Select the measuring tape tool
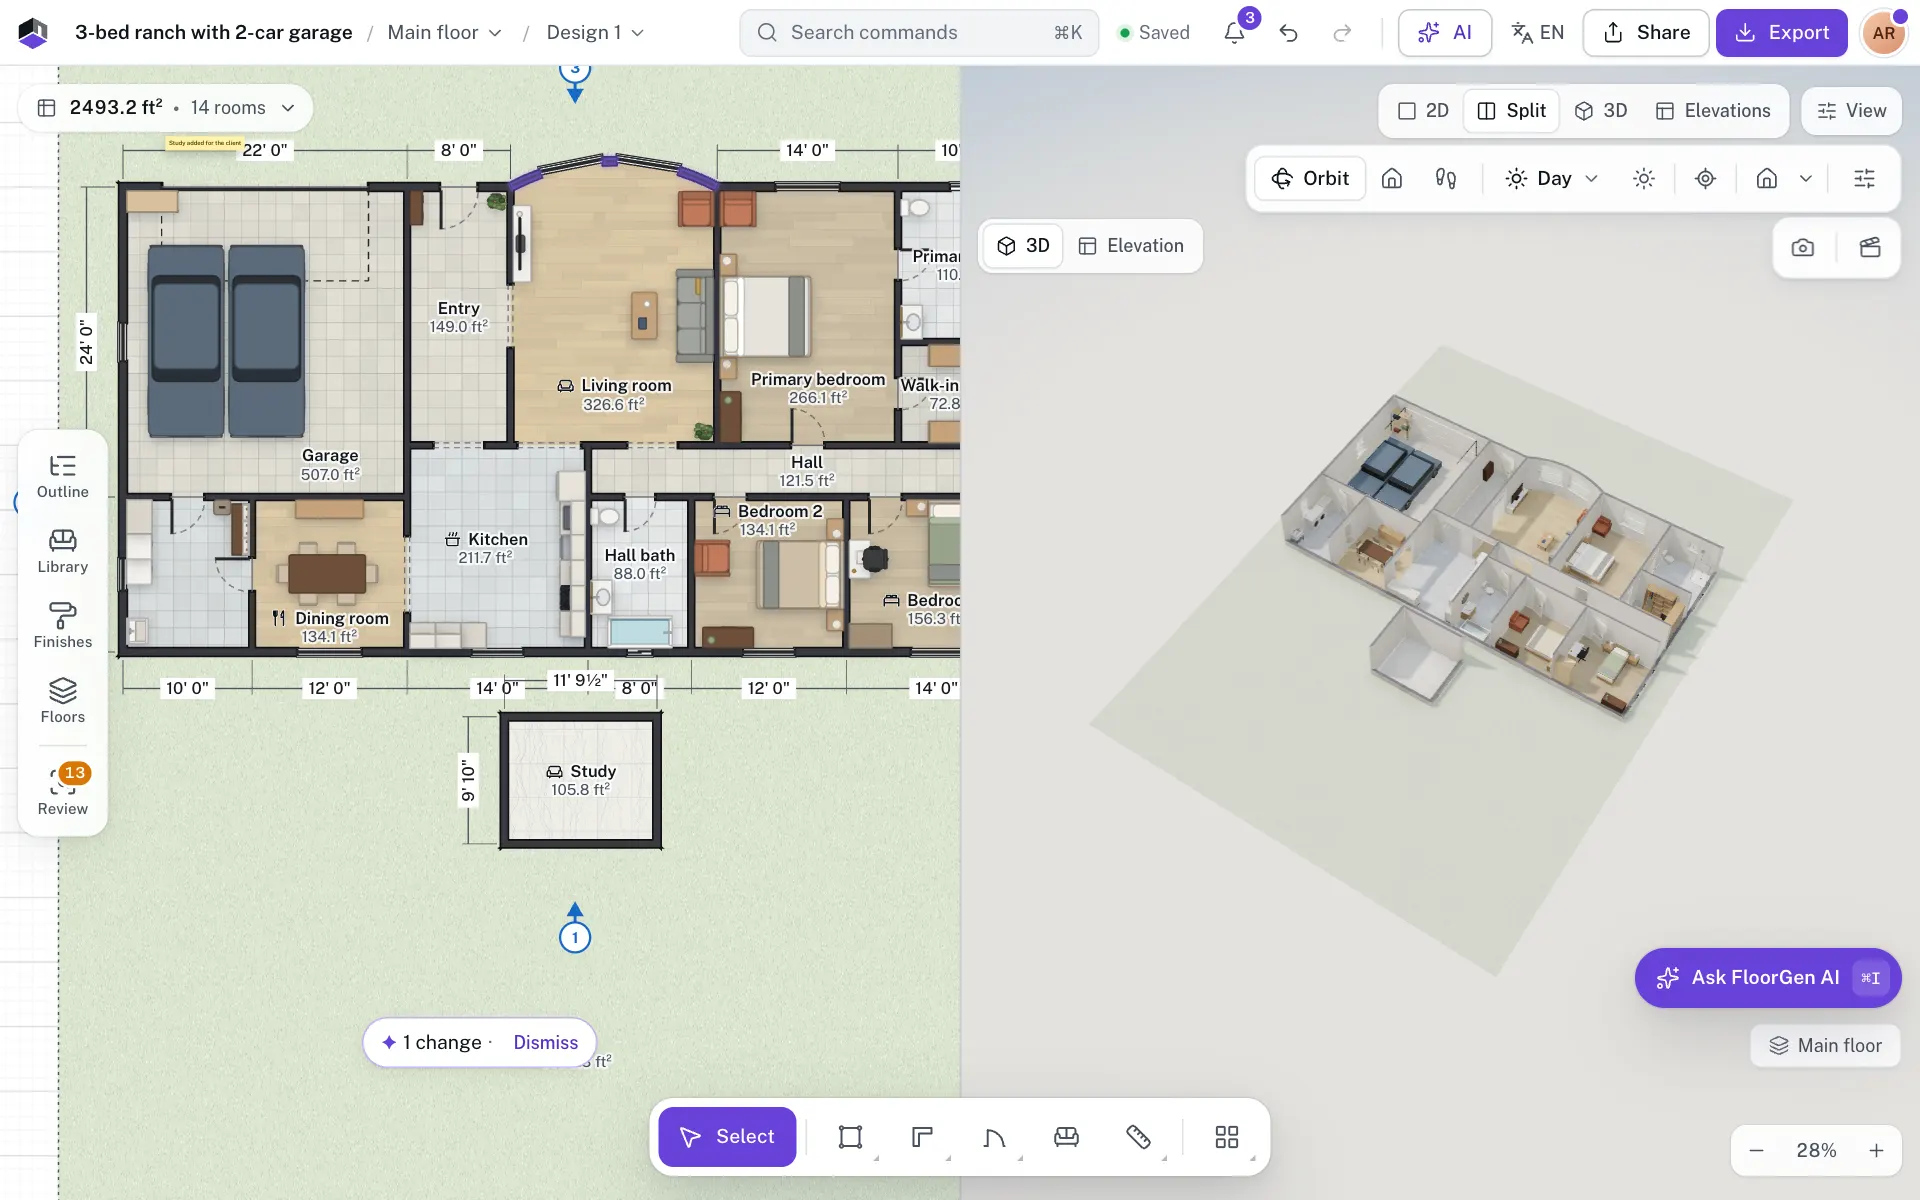 pos(1138,1137)
